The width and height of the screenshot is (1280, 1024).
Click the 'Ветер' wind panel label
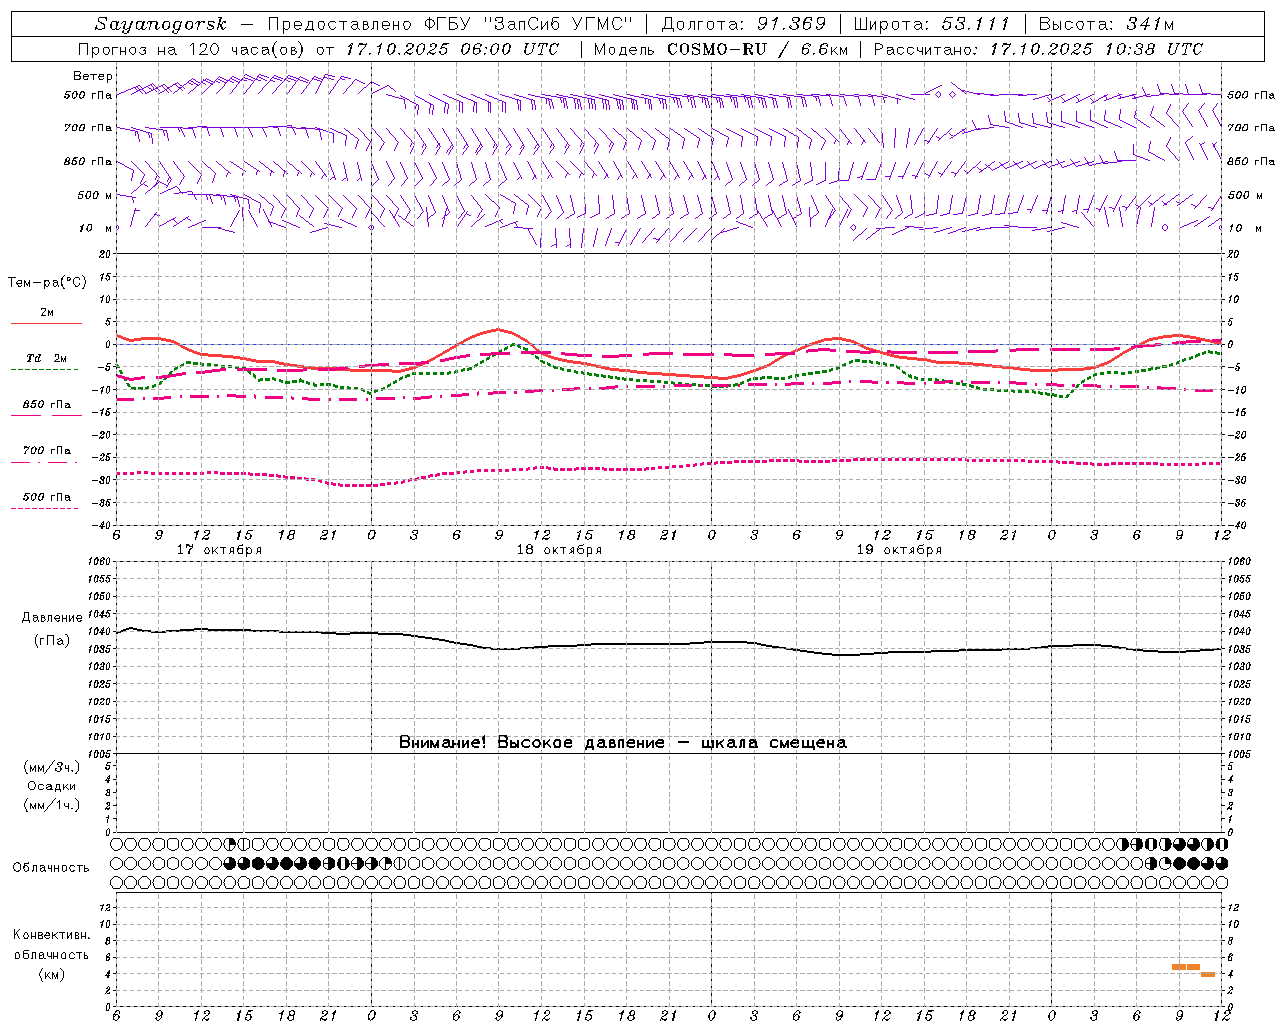93,76
